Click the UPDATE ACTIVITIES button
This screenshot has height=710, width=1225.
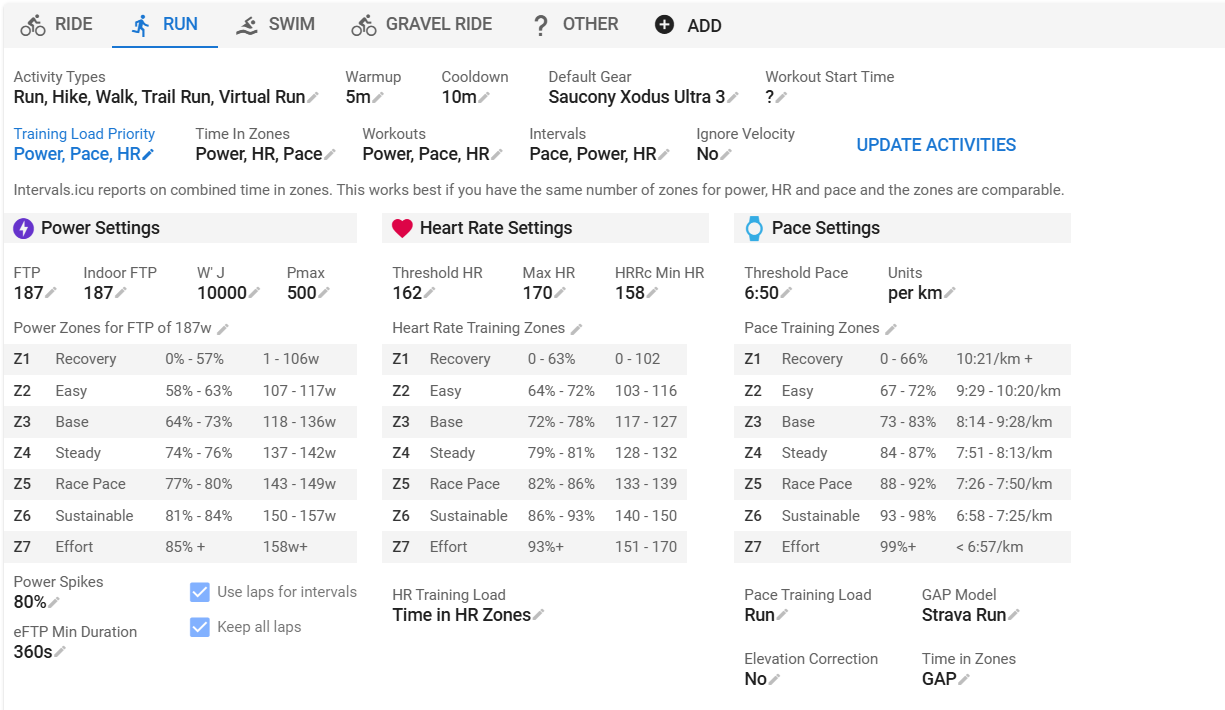(x=936, y=145)
